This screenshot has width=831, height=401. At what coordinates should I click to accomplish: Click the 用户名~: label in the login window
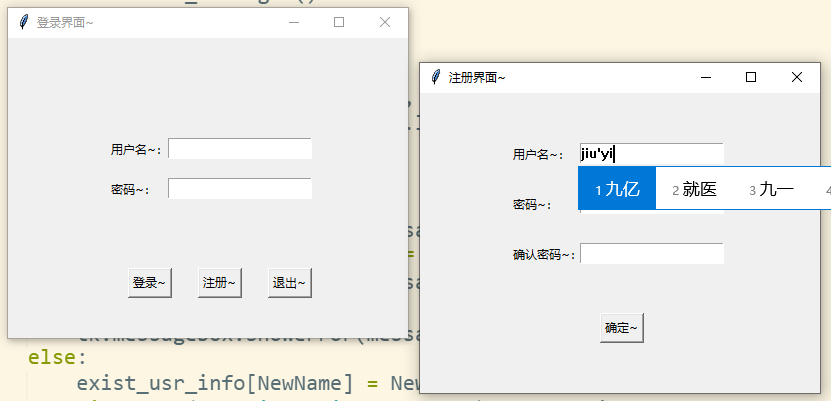coord(136,150)
